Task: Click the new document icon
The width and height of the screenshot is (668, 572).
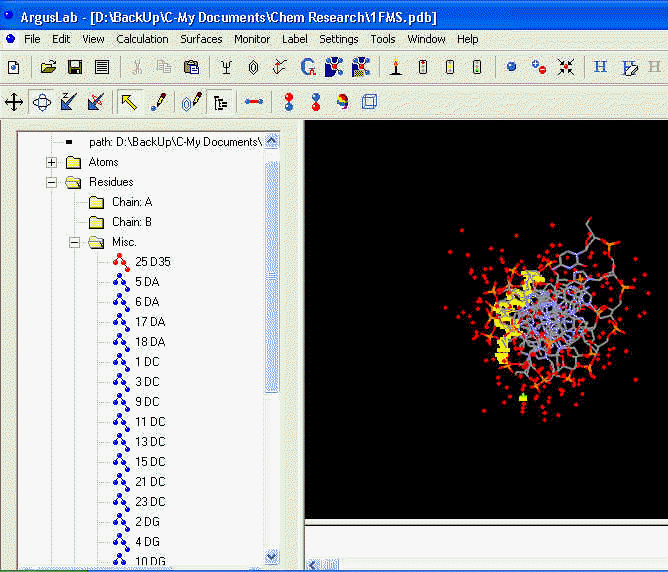Action: [14, 68]
